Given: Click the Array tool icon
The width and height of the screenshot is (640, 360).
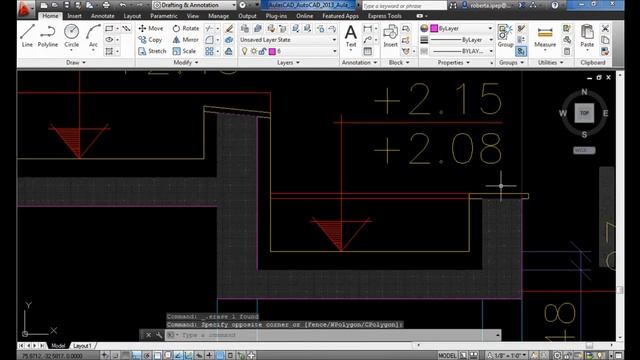Looking at the screenshot, I should click(209, 51).
